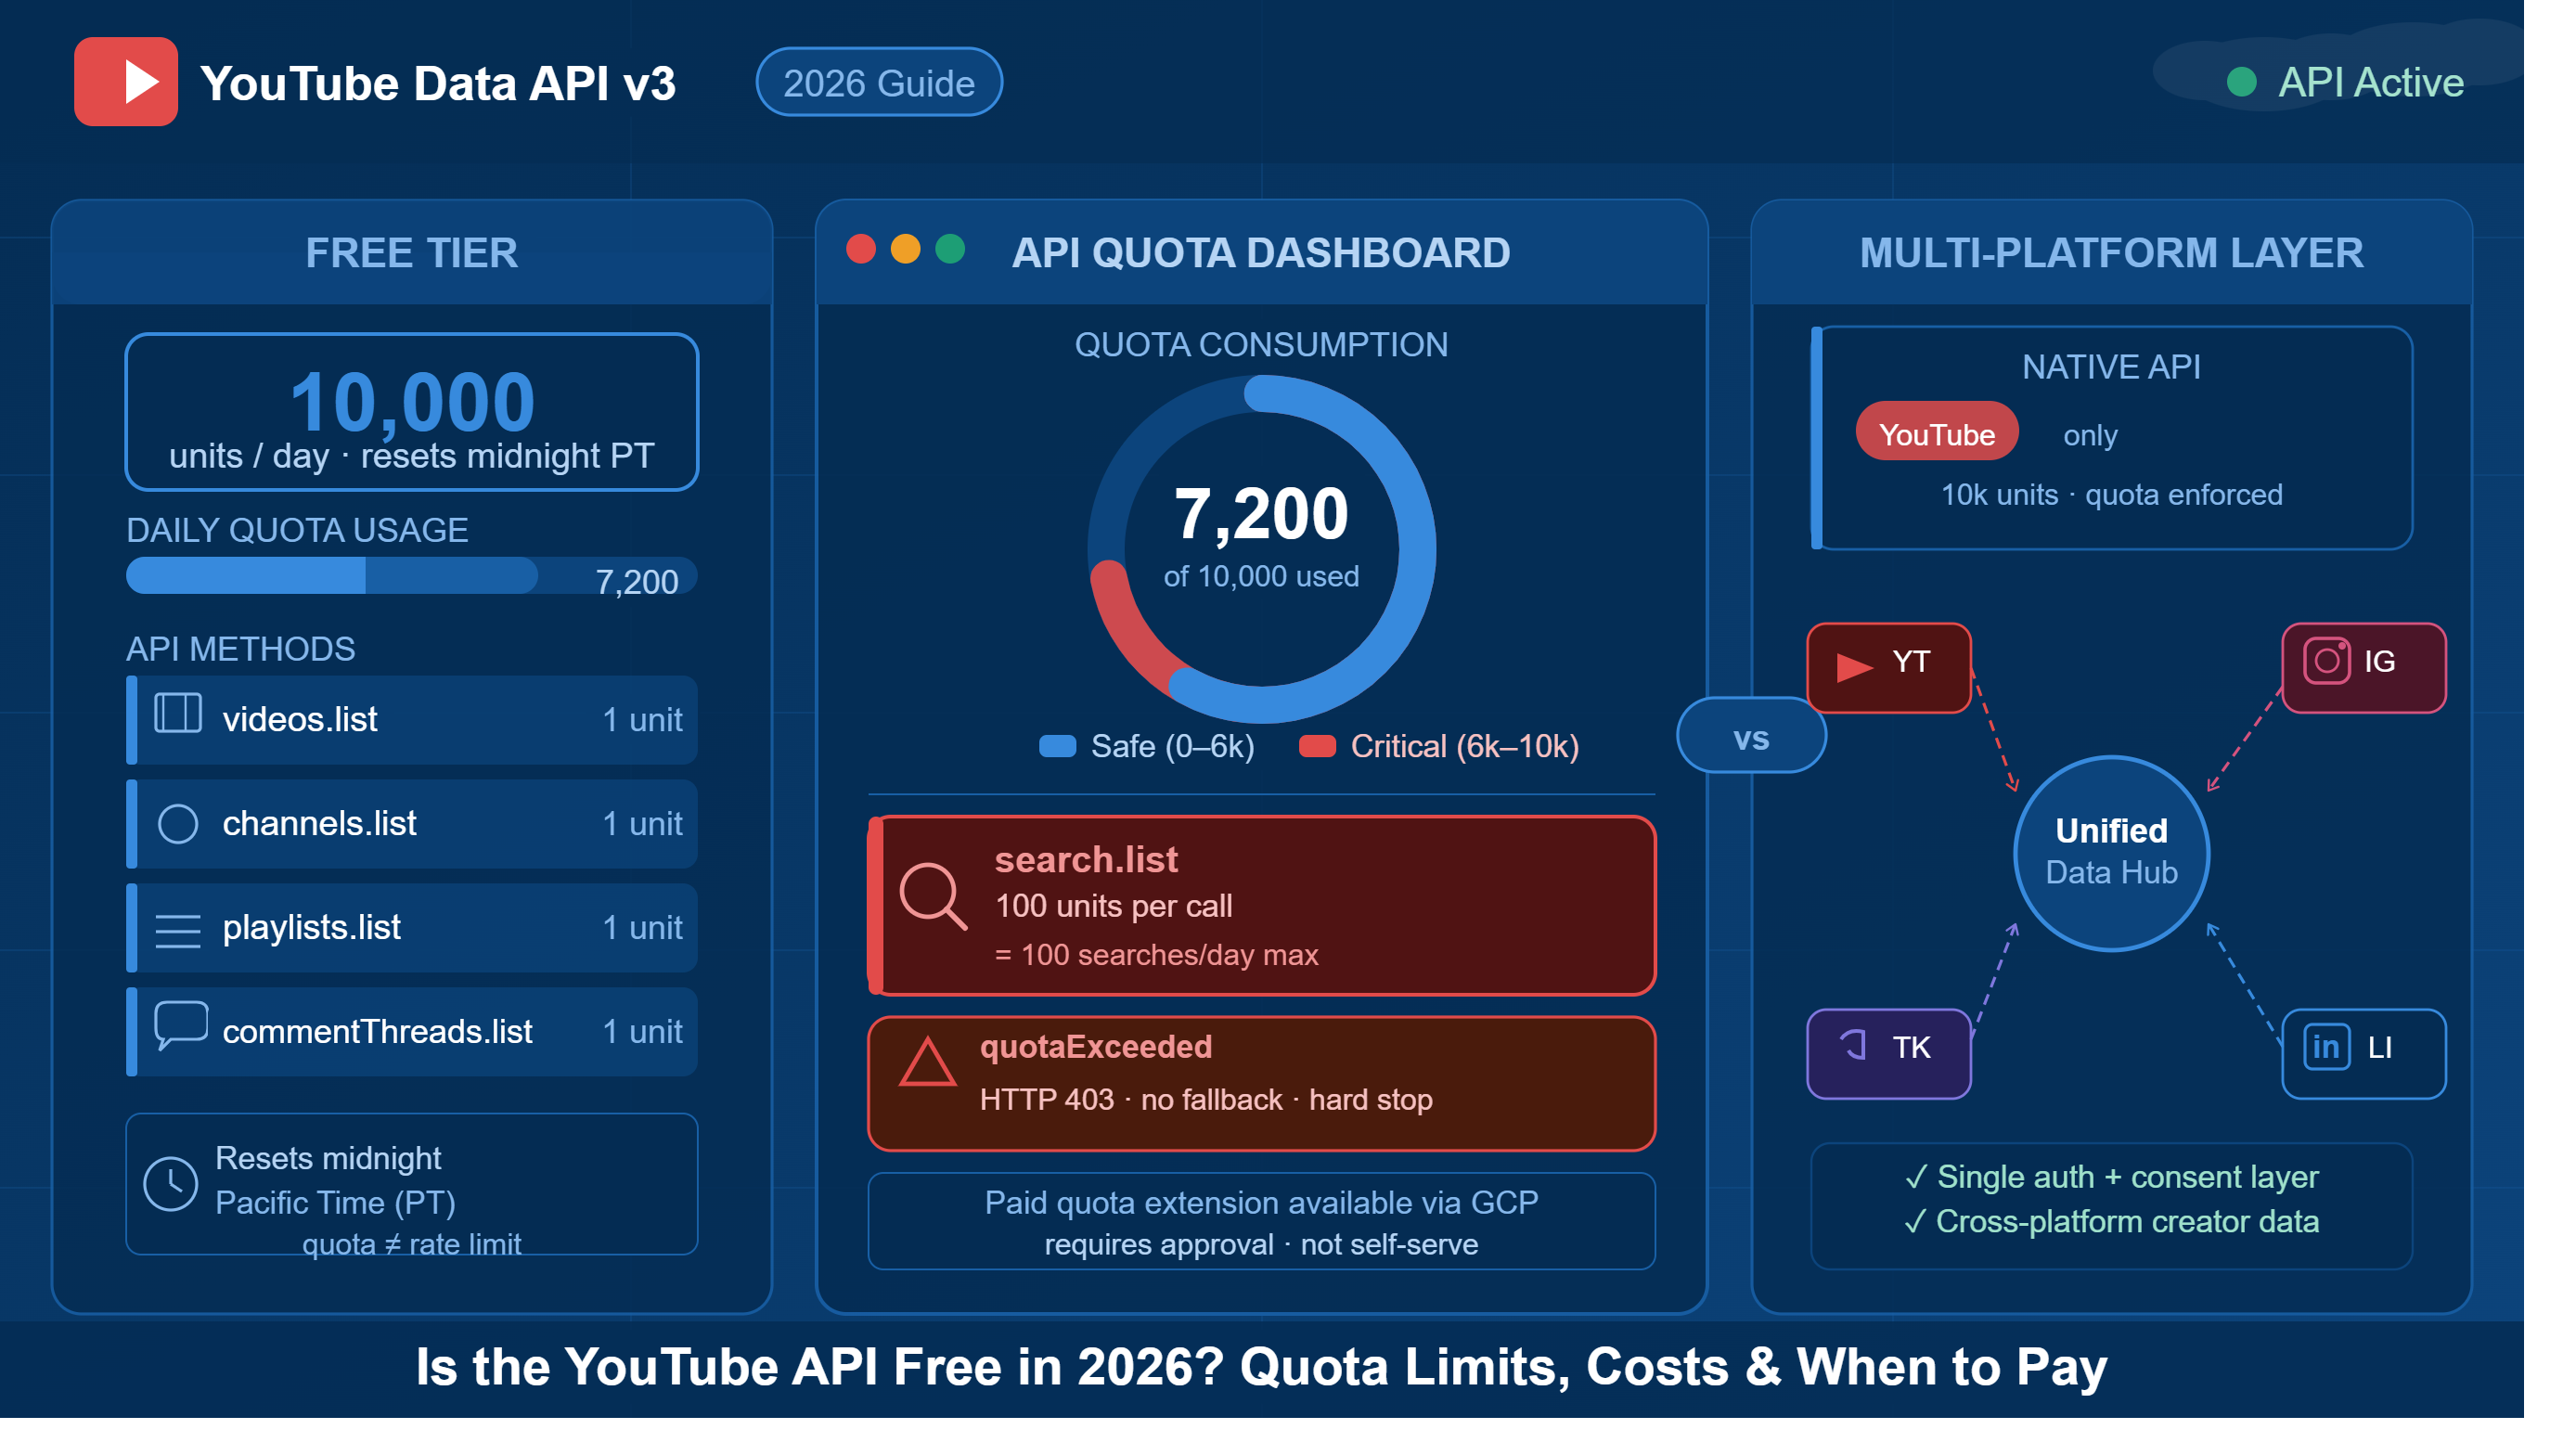Click the '1 unit' cost for videos.list
The width and height of the screenshot is (2576, 1455).
(642, 720)
